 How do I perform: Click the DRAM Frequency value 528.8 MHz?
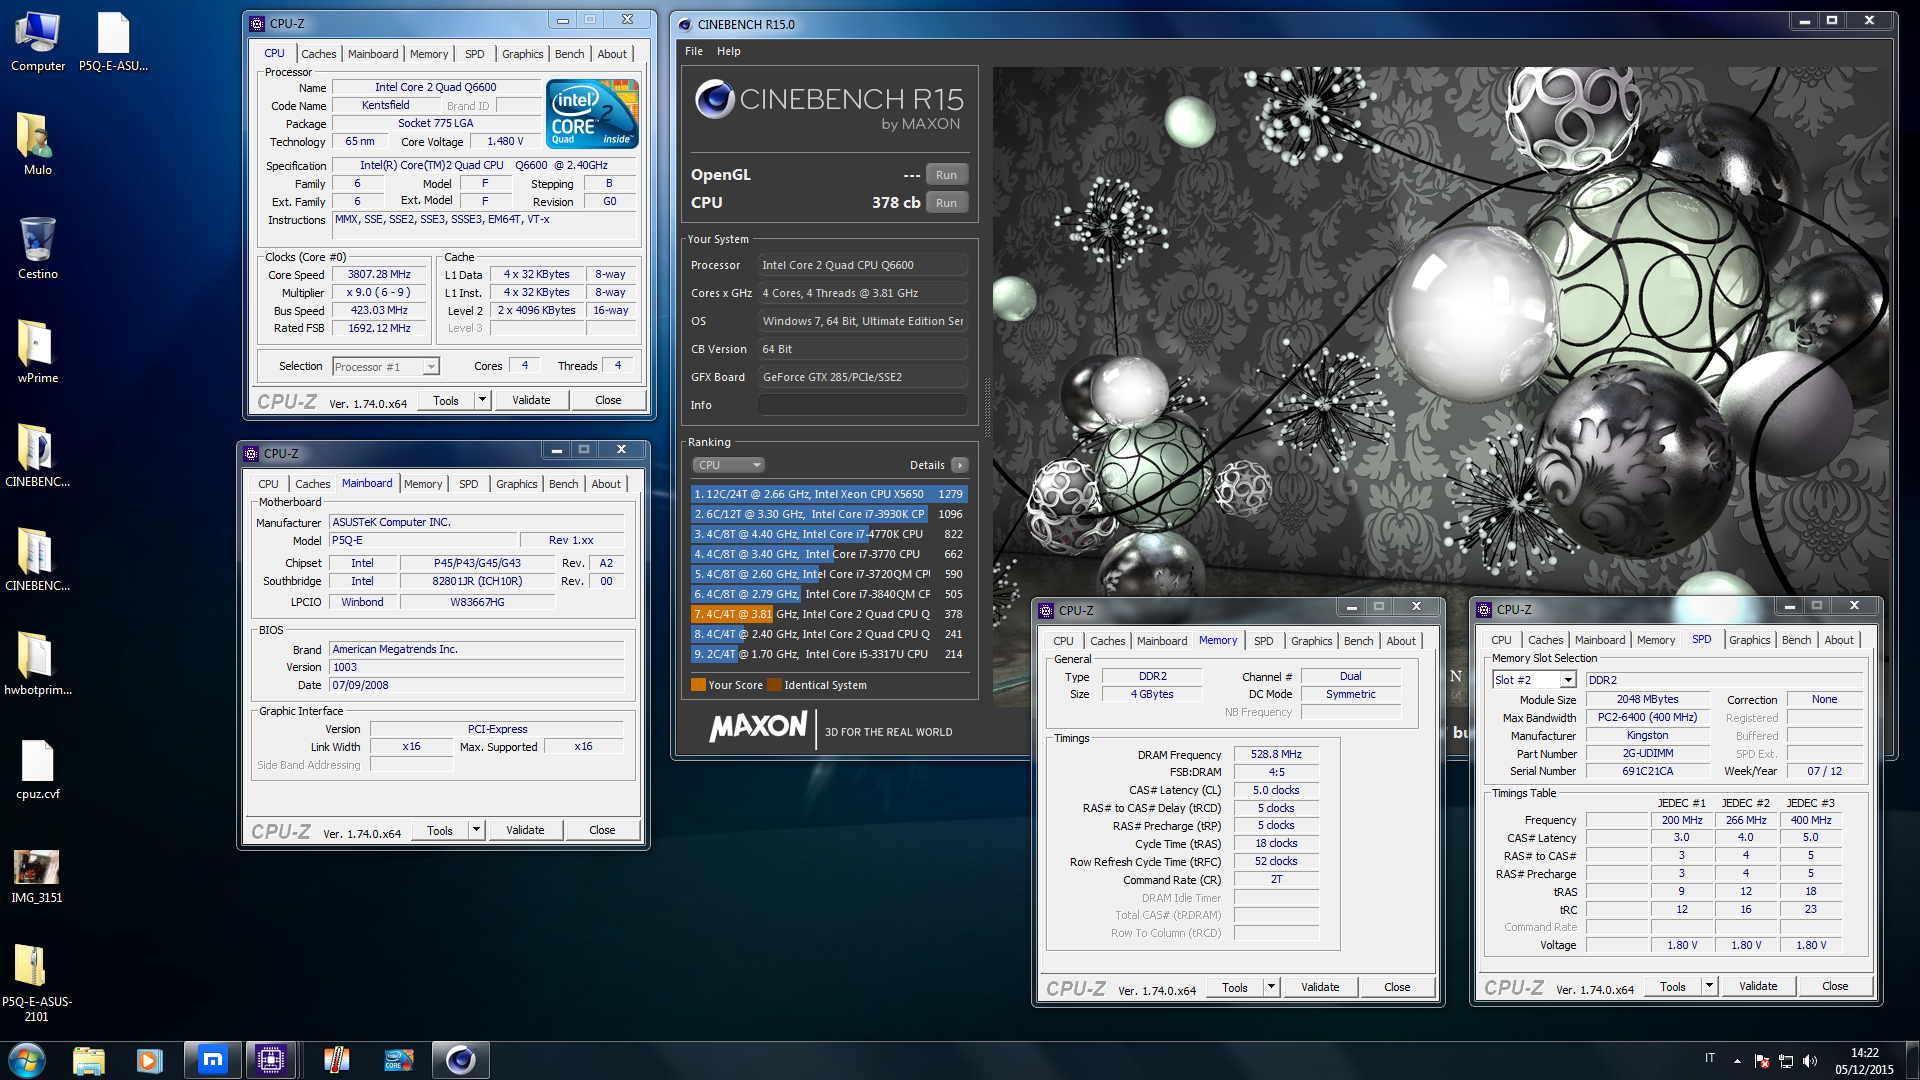click(x=1276, y=754)
